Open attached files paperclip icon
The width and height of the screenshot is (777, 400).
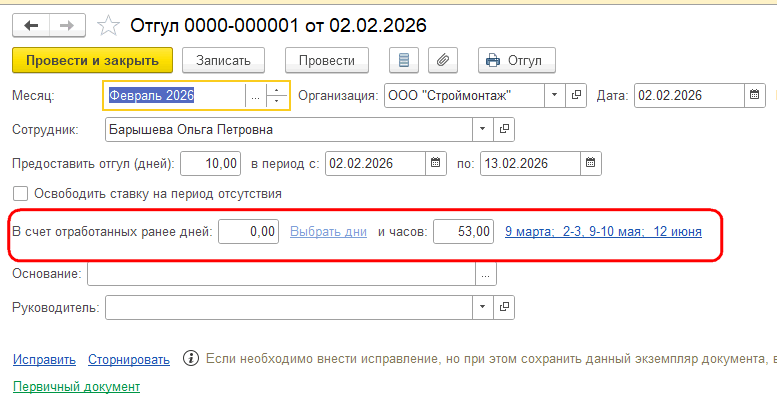pos(443,60)
